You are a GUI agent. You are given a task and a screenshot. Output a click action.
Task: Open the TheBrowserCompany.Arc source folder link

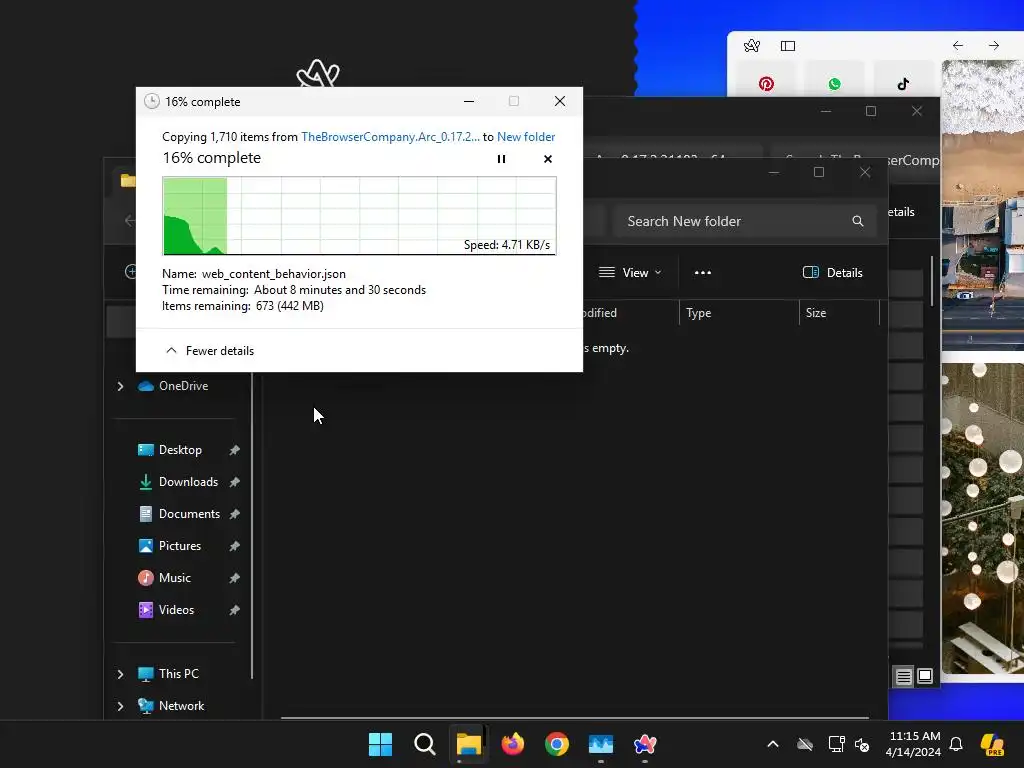[390, 136]
